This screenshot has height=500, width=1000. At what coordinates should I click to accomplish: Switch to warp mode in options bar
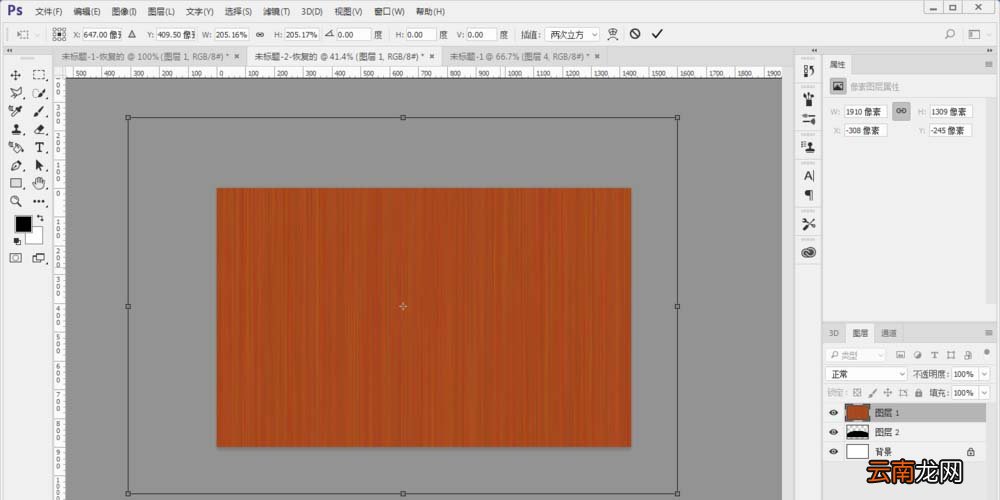613,34
